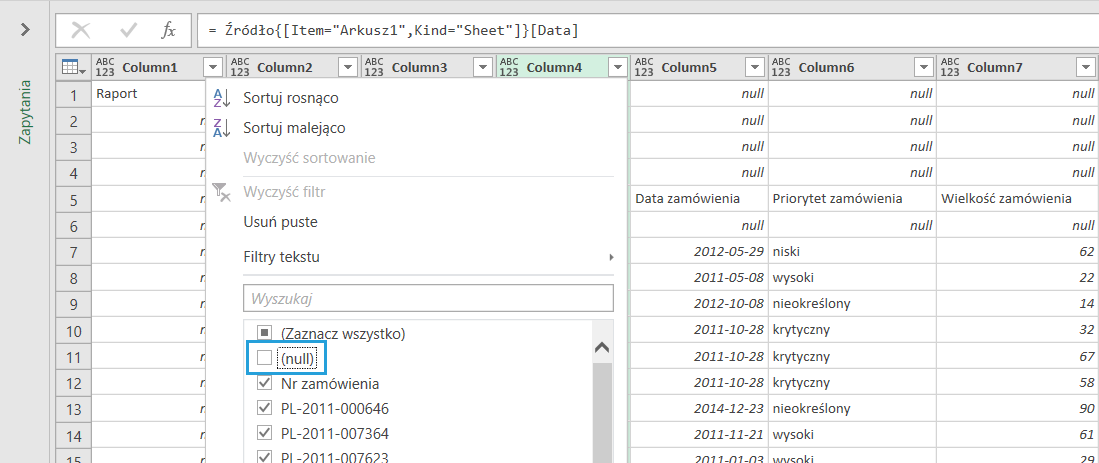Click the Column4 ABC123 data type icon
The image size is (1099, 463).
pos(509,67)
